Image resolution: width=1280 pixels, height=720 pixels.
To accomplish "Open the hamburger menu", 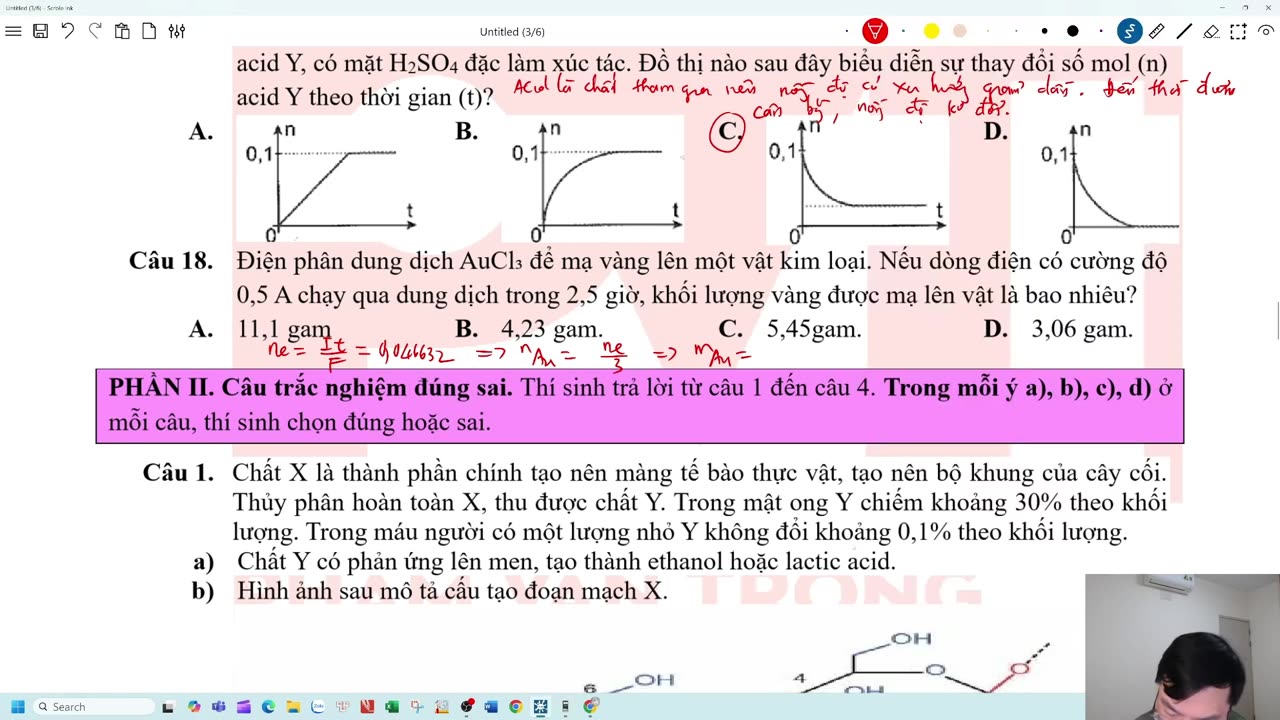I will (13, 31).
